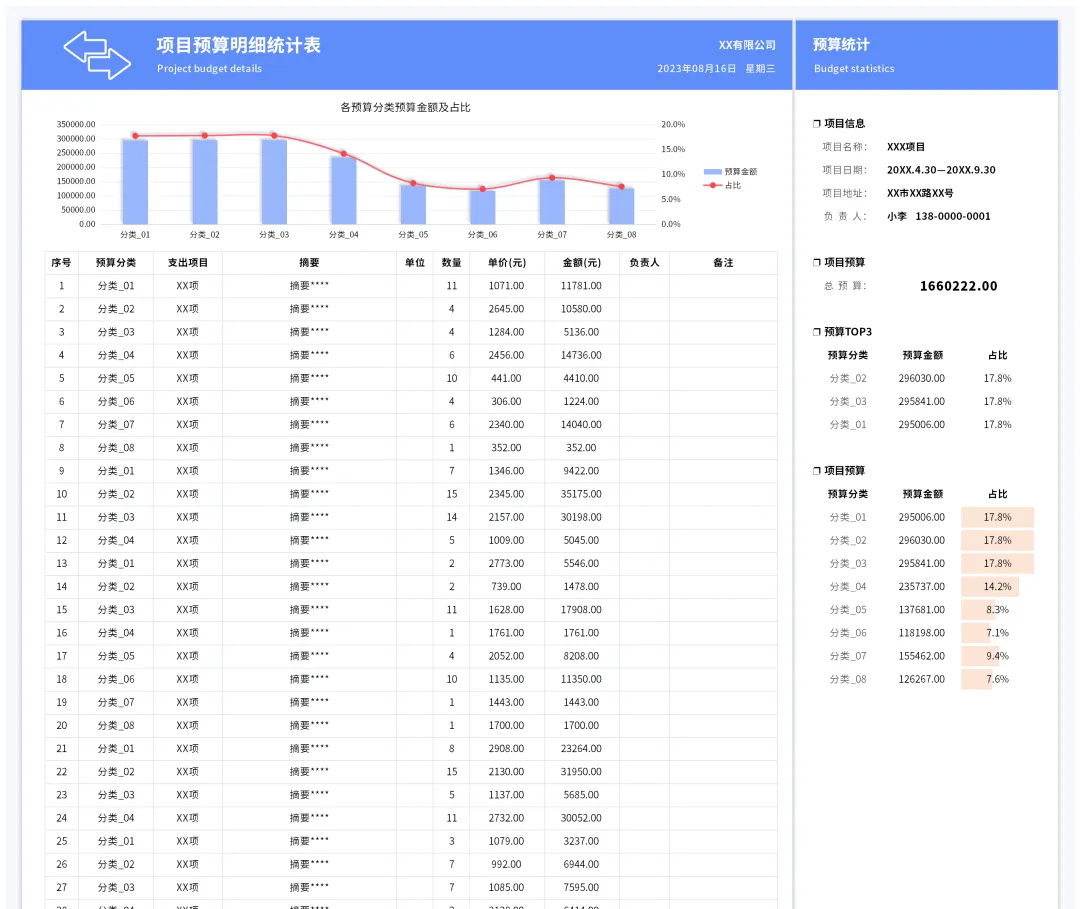Select the 摘要 column header

point(309,262)
